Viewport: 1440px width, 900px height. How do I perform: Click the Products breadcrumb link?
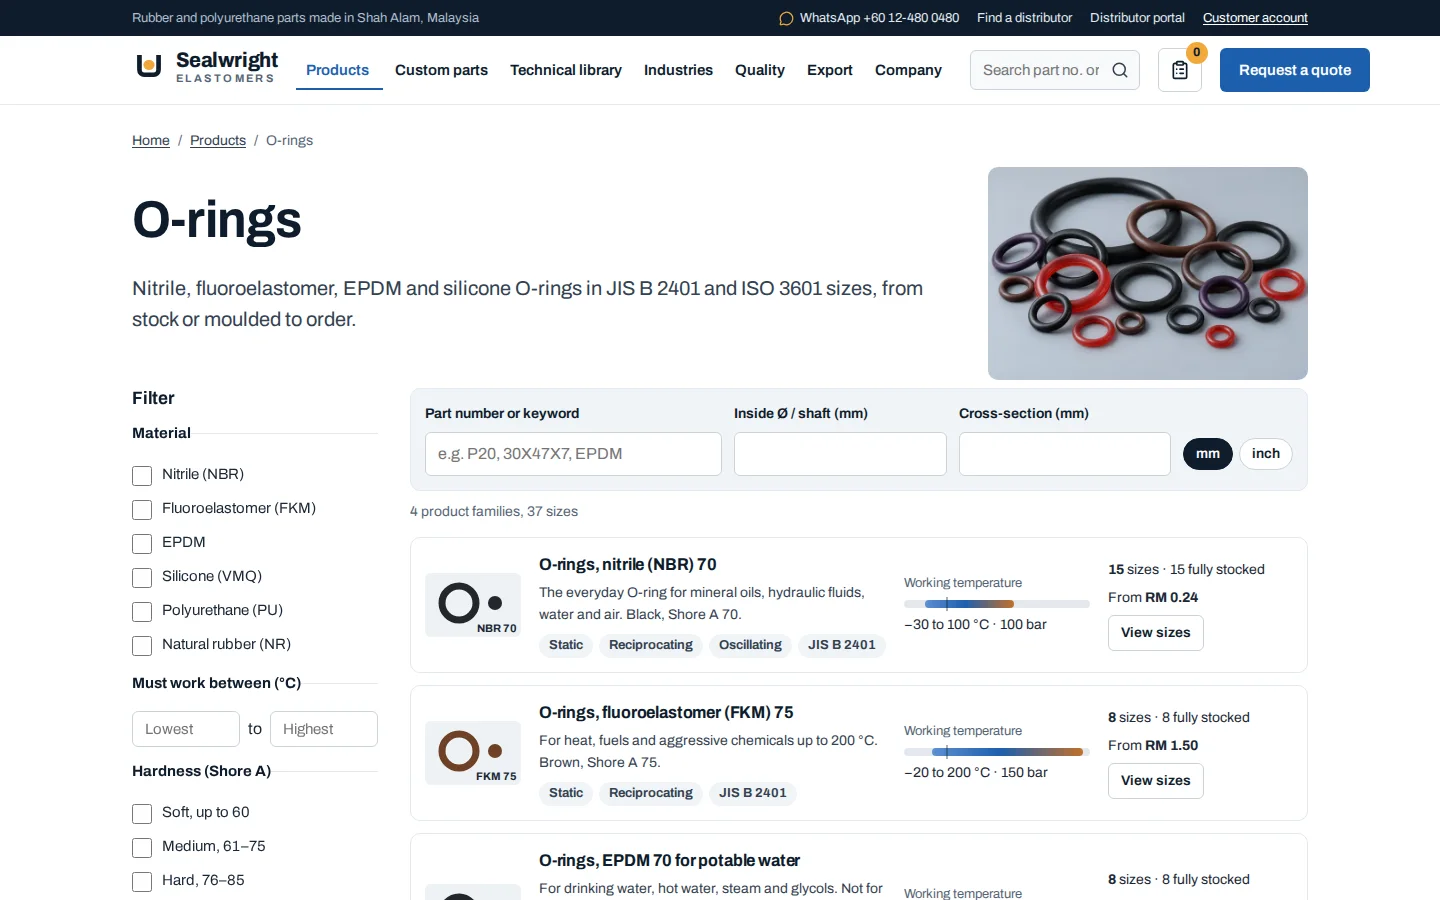point(218,140)
